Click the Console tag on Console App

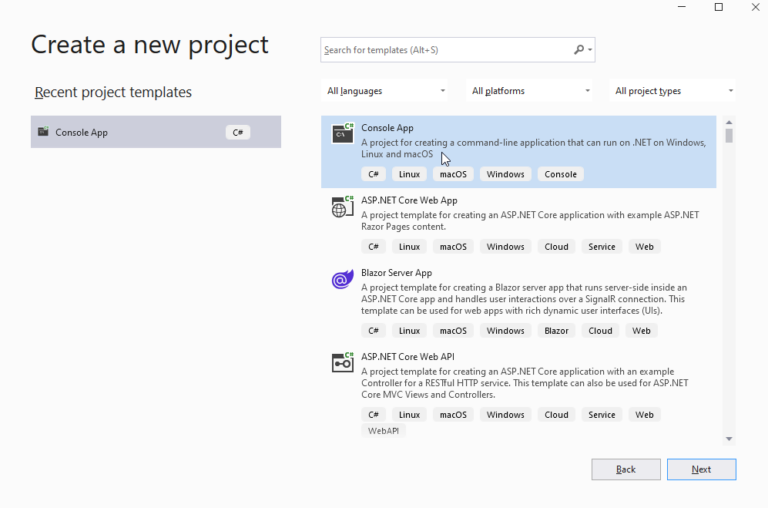click(560, 174)
